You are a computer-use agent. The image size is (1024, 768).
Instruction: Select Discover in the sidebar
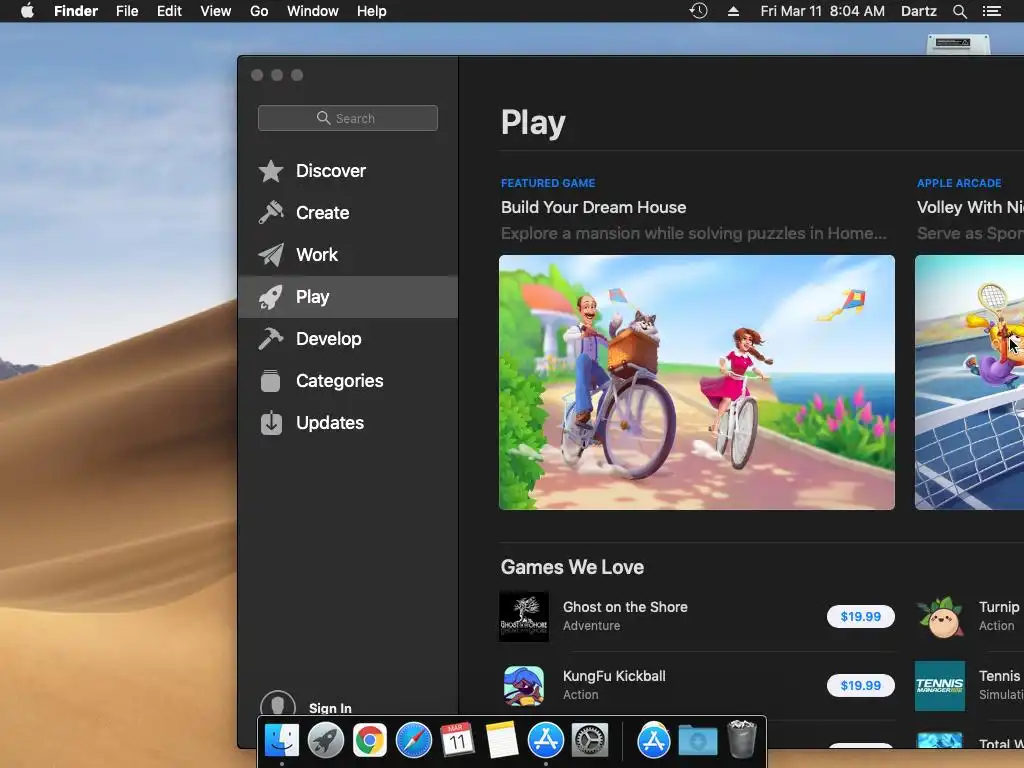coord(348,171)
